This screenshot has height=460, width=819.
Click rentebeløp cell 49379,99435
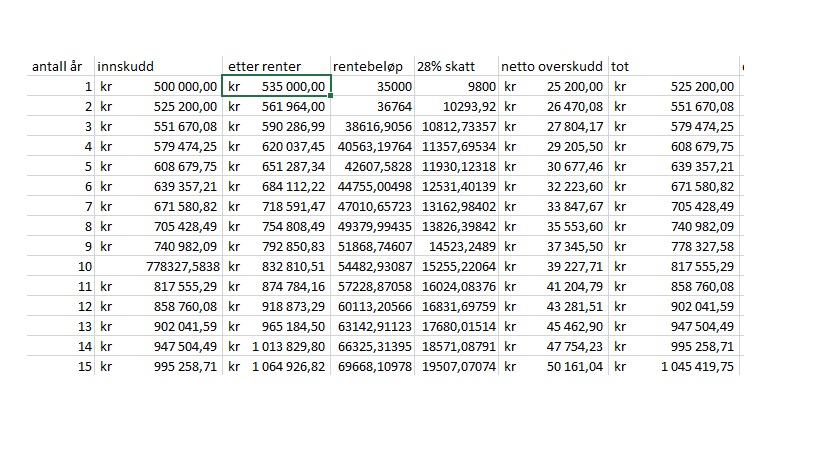click(372, 227)
